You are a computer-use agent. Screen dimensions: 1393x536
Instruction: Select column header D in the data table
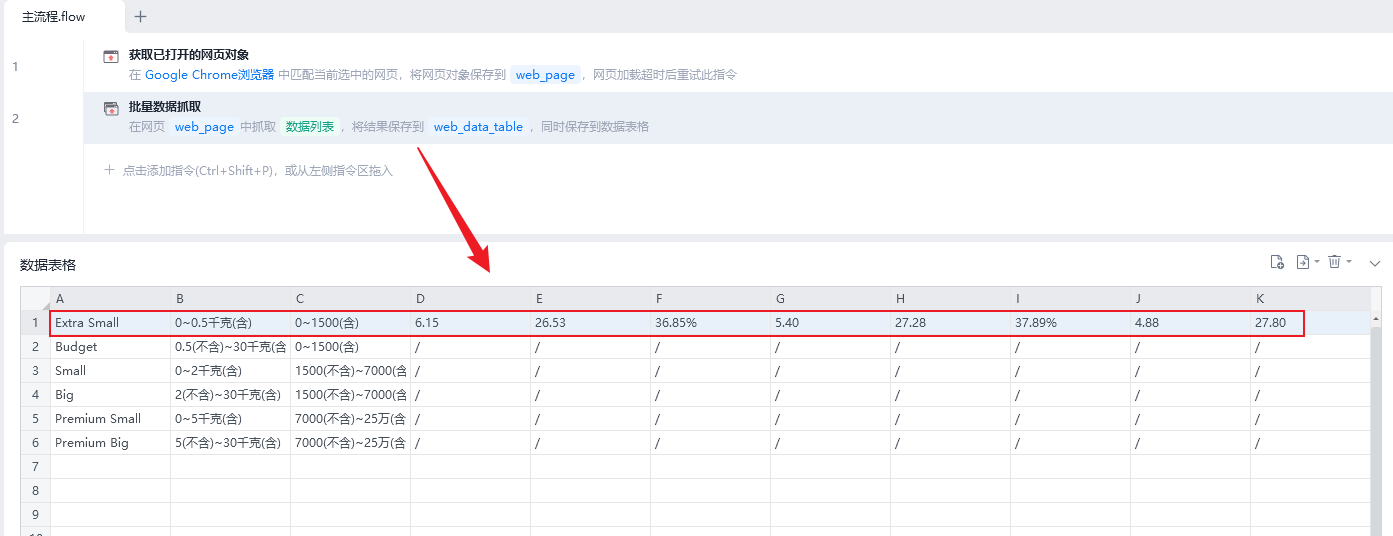[470, 298]
